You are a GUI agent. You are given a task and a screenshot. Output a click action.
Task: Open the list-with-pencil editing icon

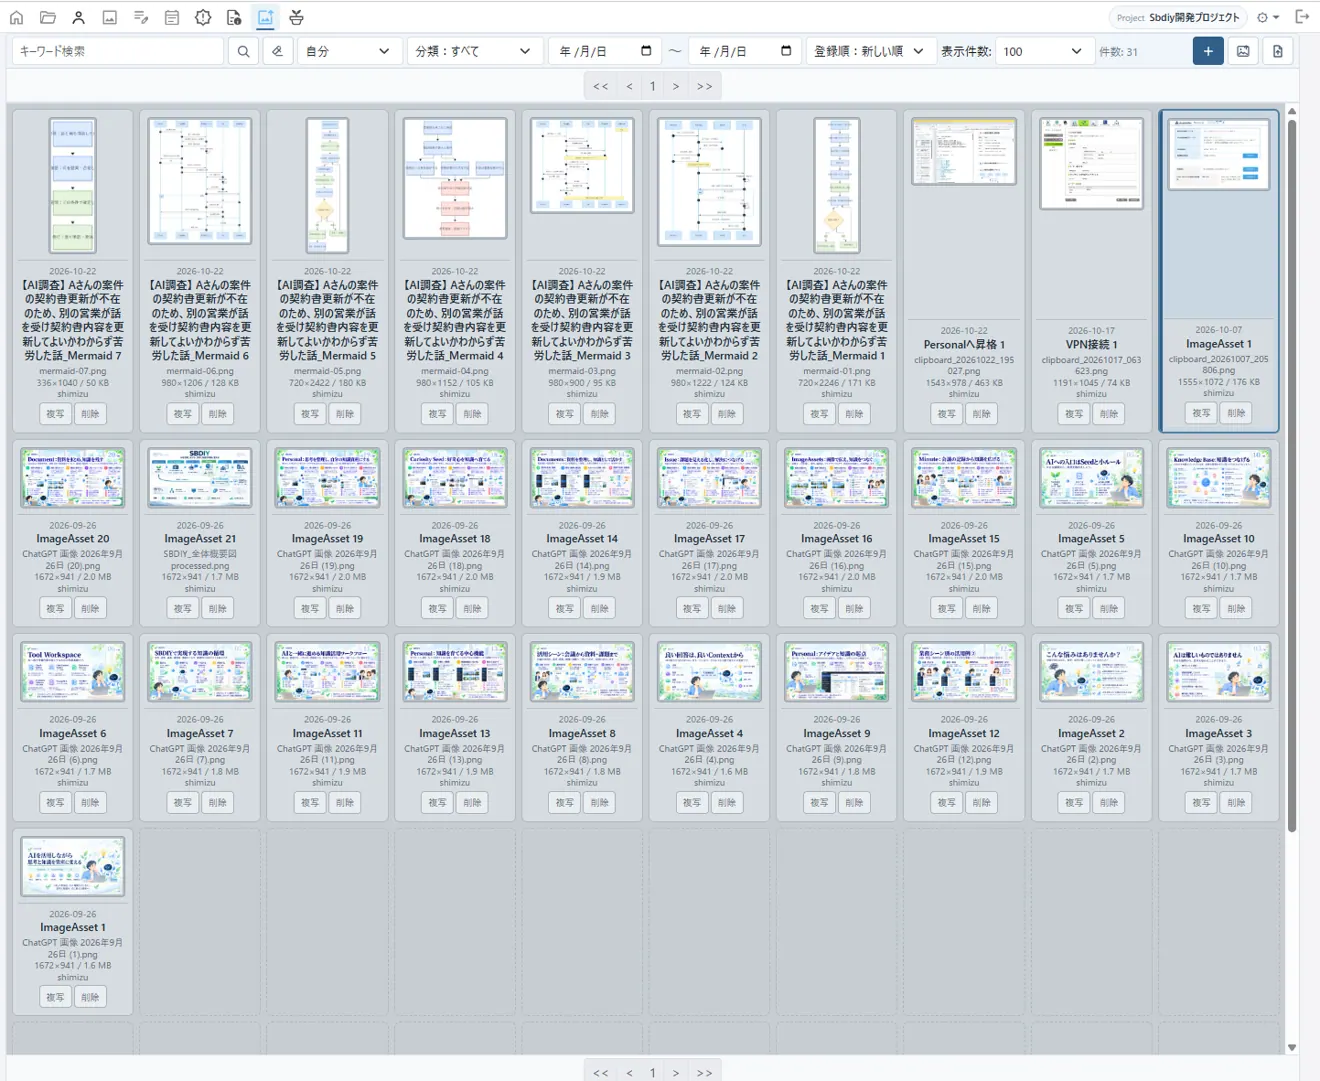[141, 17]
